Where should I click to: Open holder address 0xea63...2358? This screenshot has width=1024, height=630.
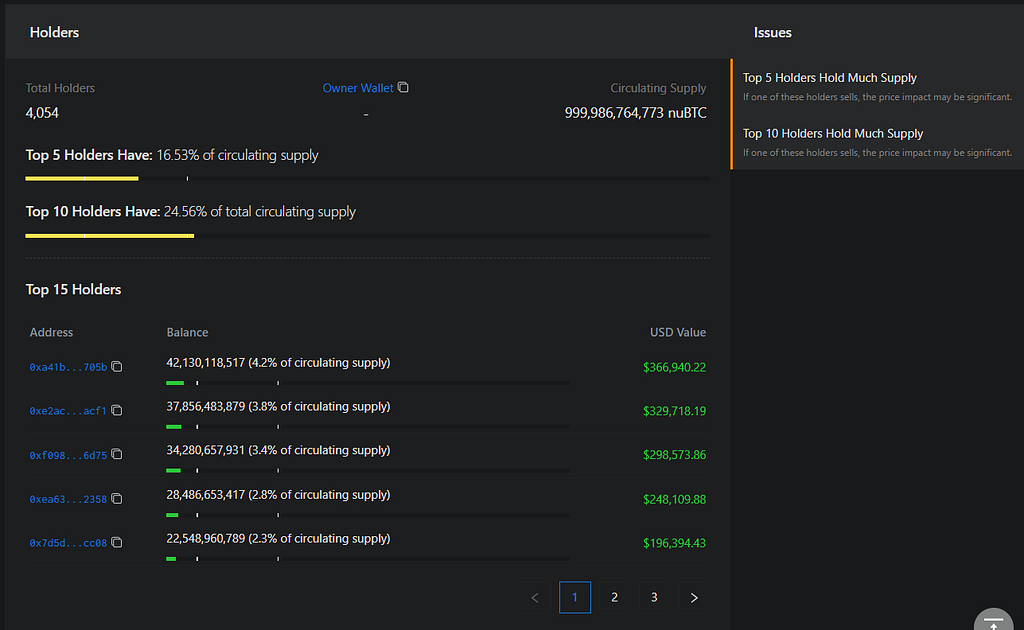click(68, 499)
